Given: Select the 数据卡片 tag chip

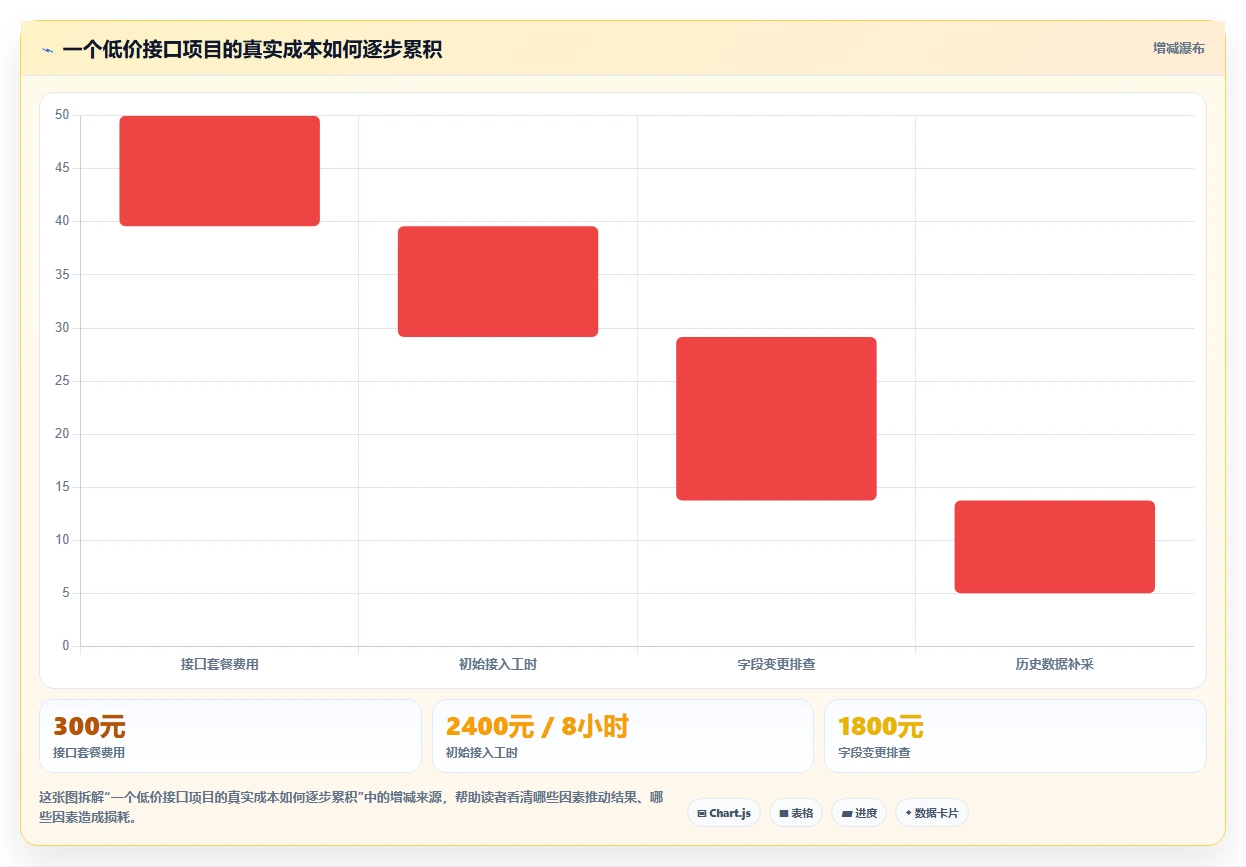Looking at the screenshot, I should [931, 813].
